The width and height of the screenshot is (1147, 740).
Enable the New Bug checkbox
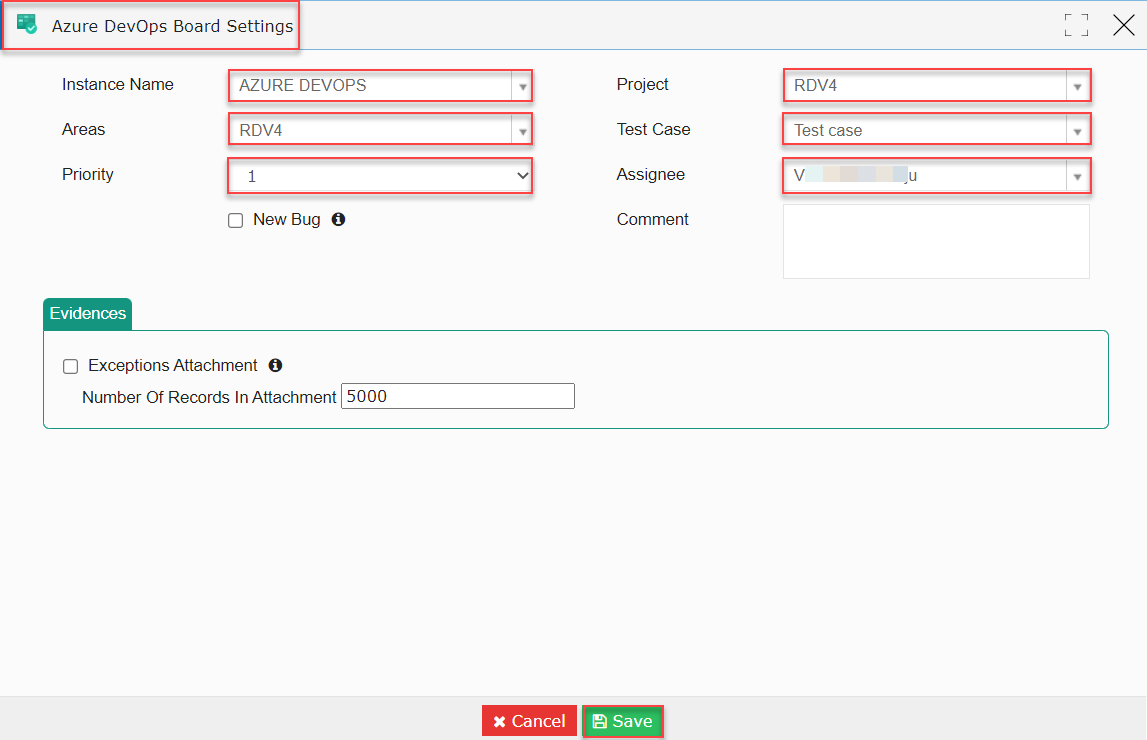point(236,220)
